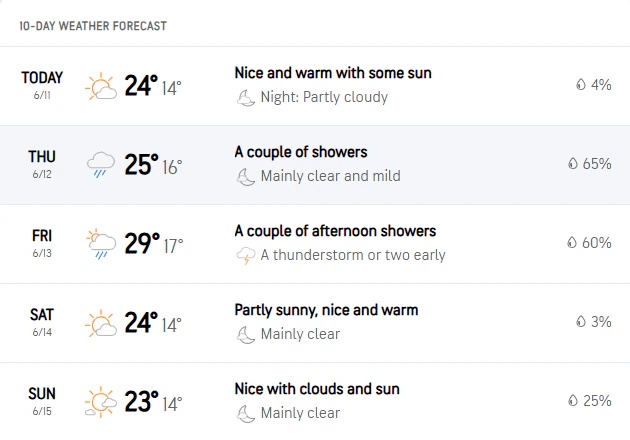Image resolution: width=630 pixels, height=440 pixels.
Task: Click Saturday's 24° high temperature
Action: click(x=141, y=322)
